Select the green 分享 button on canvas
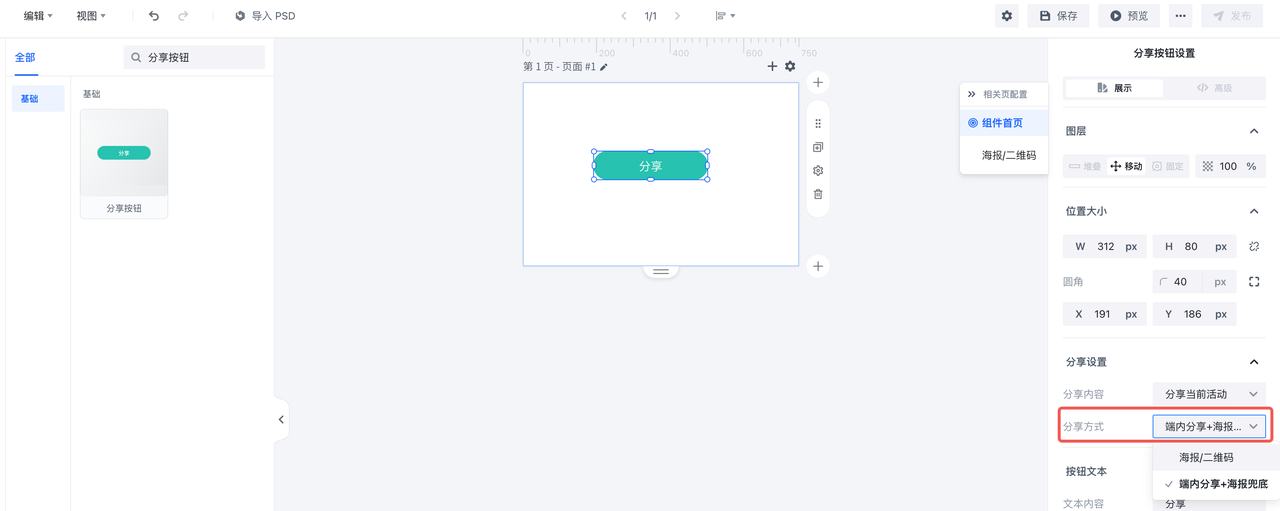 (651, 166)
